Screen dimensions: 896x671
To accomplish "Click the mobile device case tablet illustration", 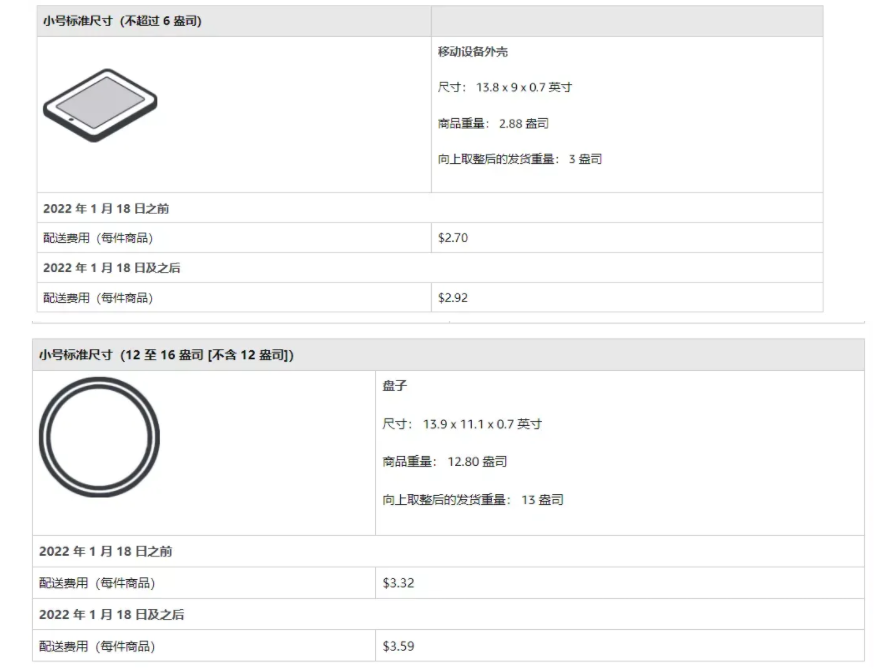I will click(100, 105).
